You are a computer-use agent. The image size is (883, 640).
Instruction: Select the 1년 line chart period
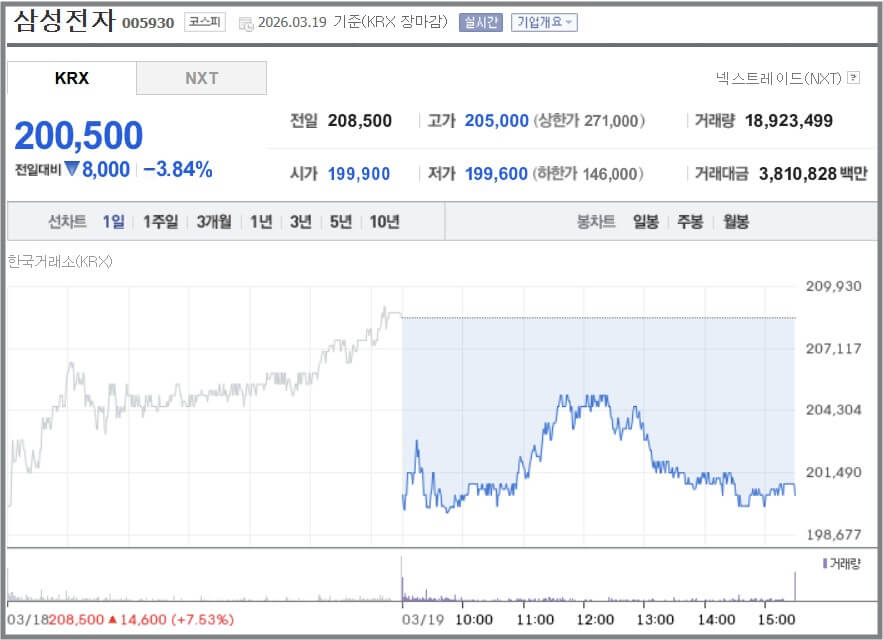pos(261,221)
